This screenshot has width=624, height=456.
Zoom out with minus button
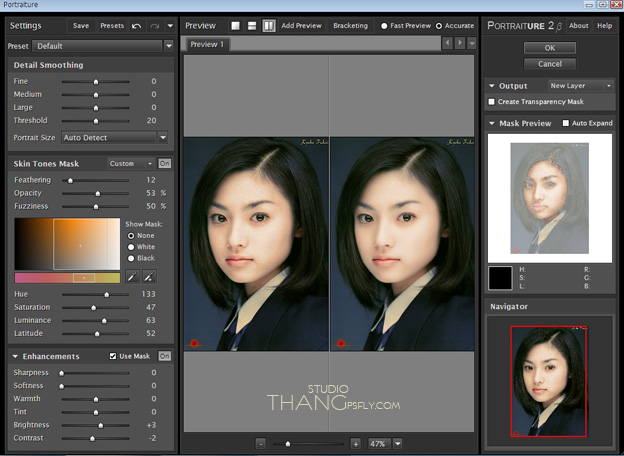(x=260, y=444)
